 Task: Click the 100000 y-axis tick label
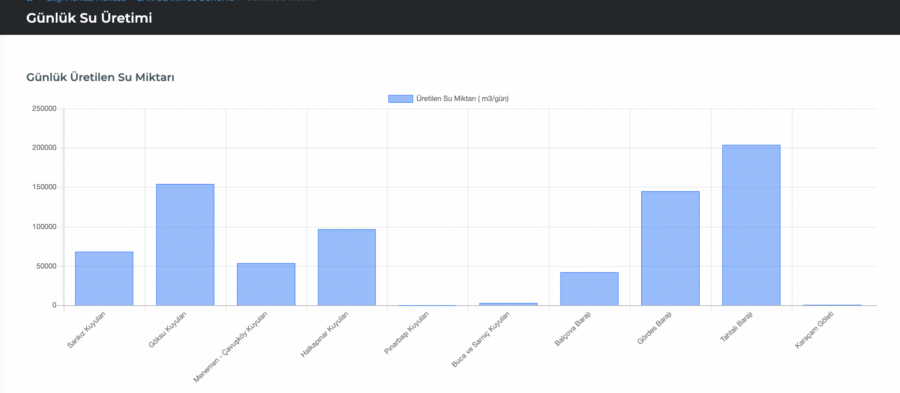point(44,227)
